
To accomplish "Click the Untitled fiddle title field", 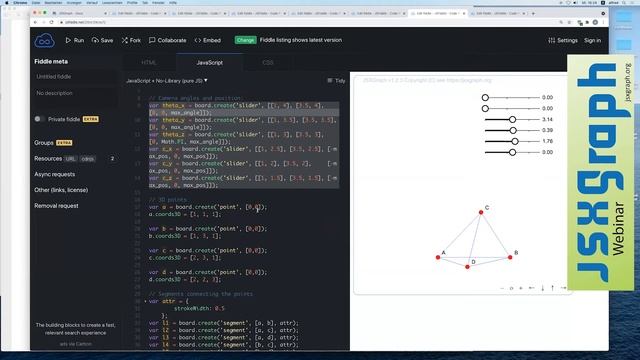I will coord(75,77).
